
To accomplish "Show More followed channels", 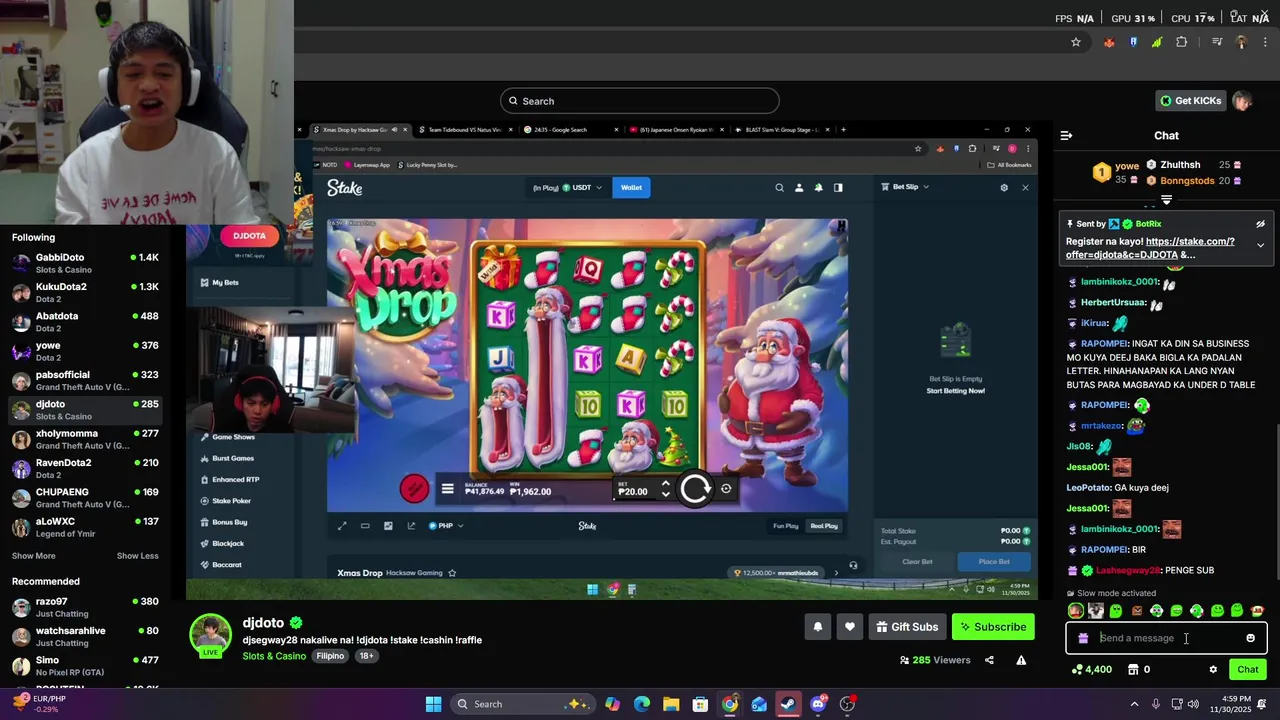I will click(x=34, y=556).
